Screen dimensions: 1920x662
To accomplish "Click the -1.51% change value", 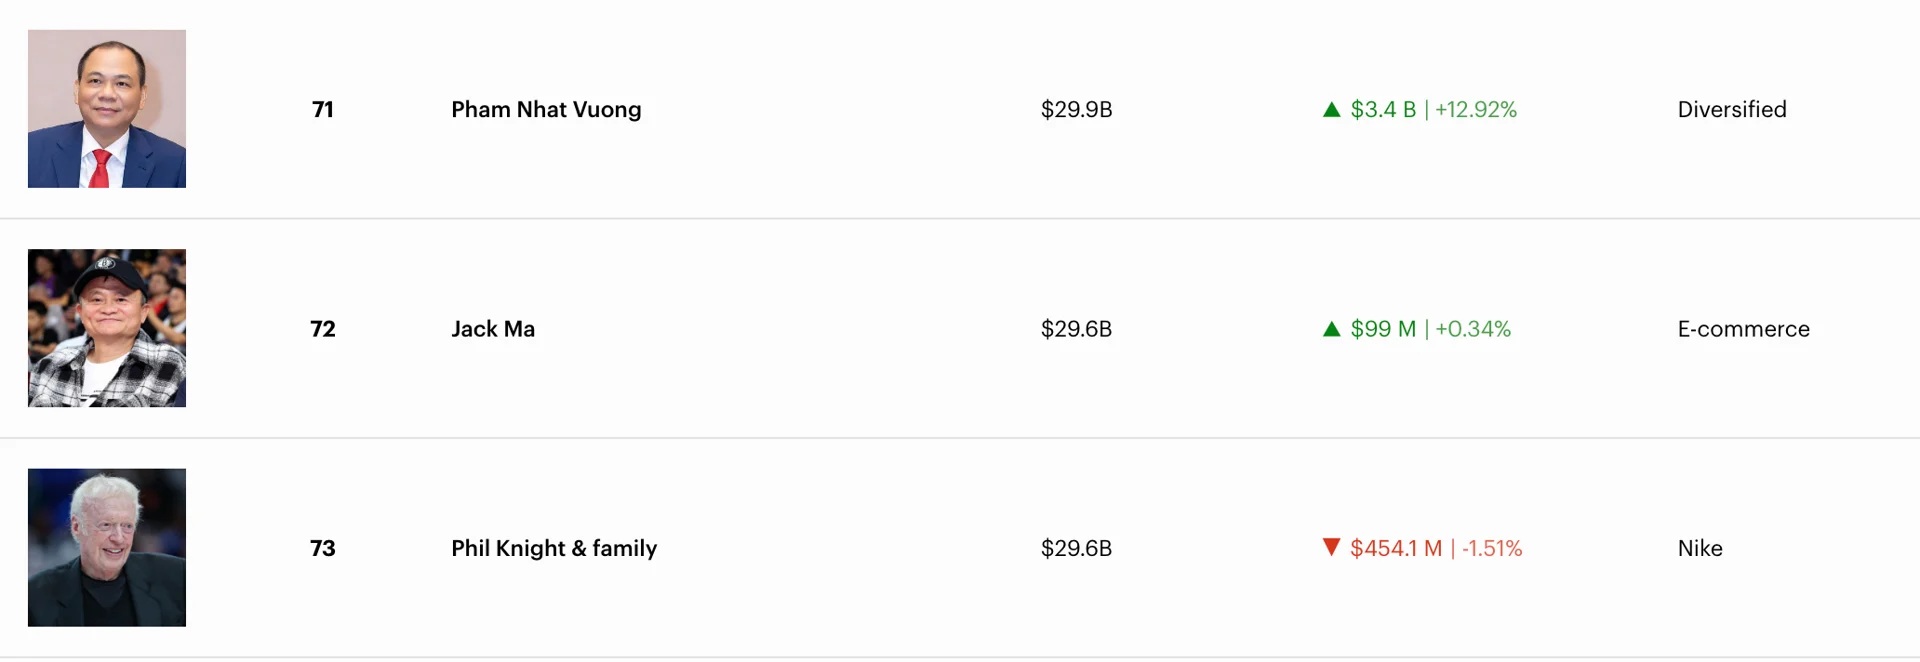I will click(1492, 548).
